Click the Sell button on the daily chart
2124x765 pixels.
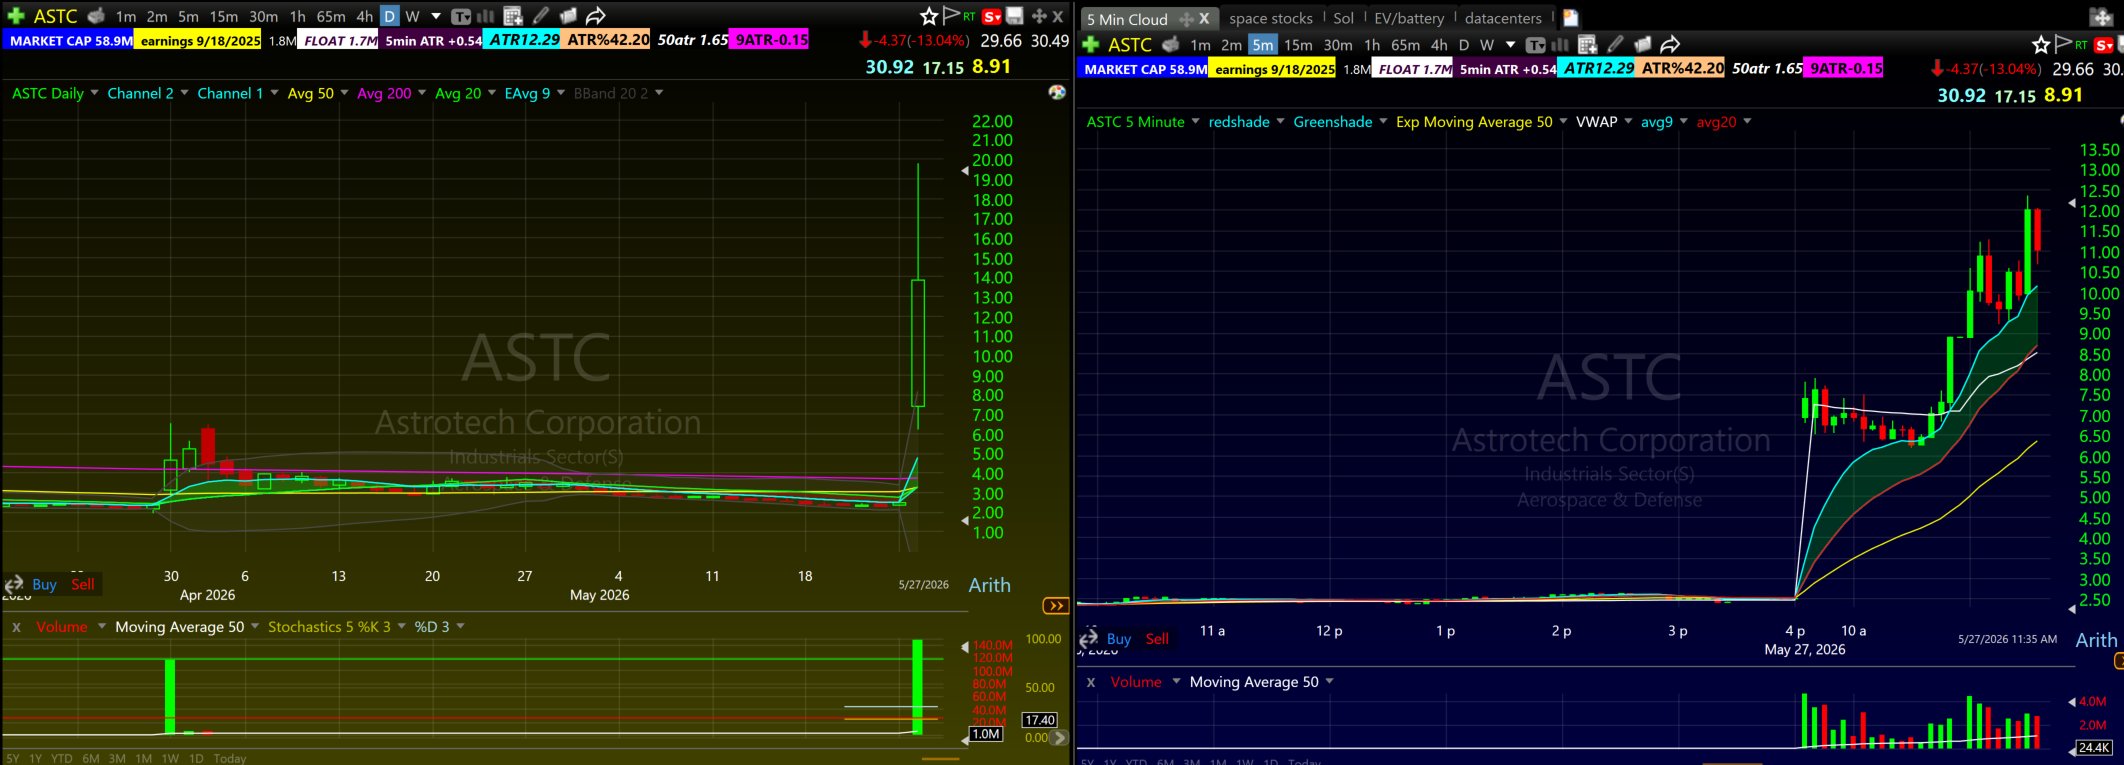(x=83, y=584)
